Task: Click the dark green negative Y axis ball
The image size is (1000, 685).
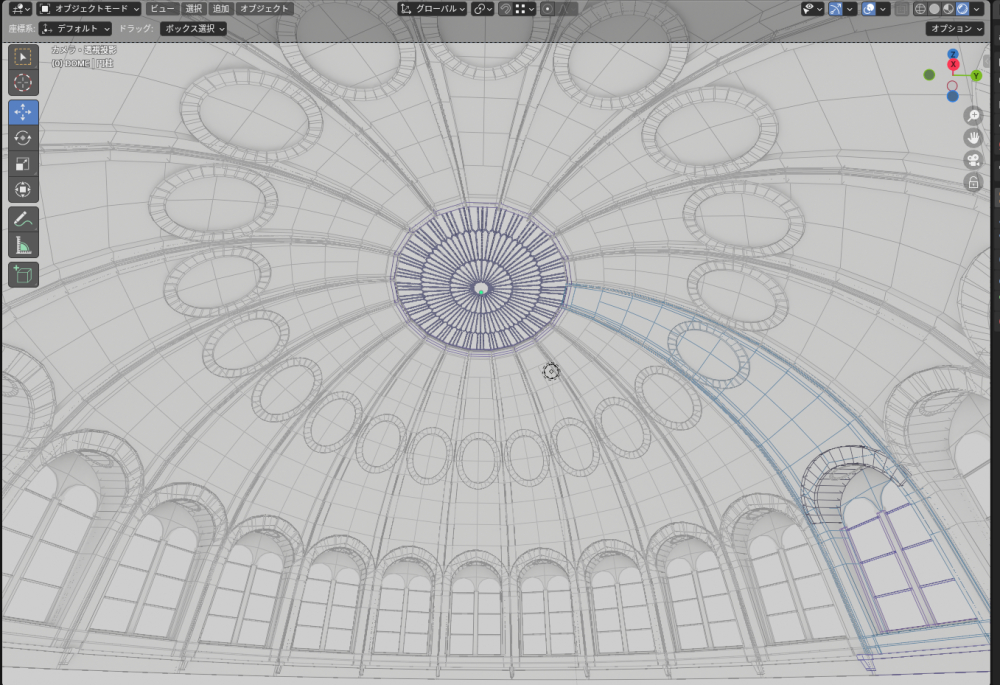Action: 929,75
